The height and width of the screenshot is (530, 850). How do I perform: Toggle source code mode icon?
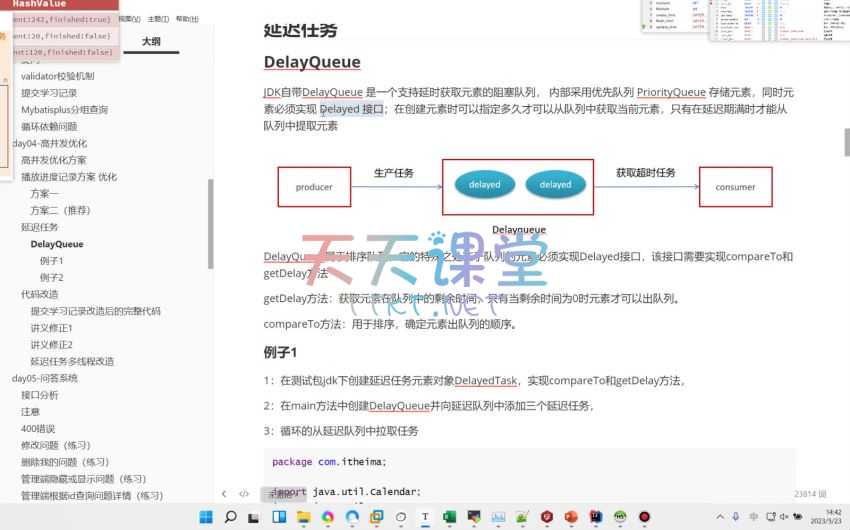pos(244,494)
